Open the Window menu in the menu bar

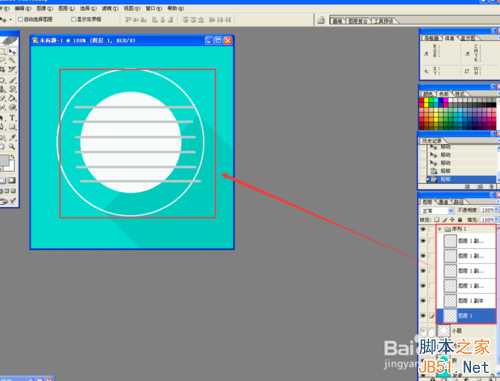tap(153, 8)
